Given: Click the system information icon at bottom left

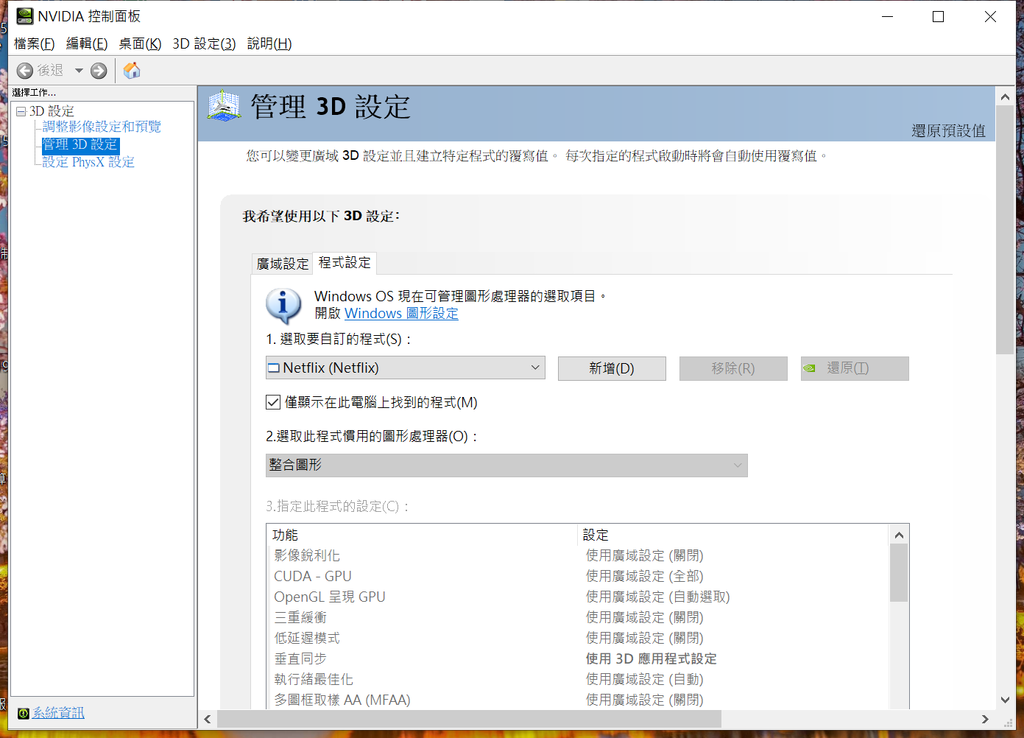Looking at the screenshot, I should pos(24,713).
